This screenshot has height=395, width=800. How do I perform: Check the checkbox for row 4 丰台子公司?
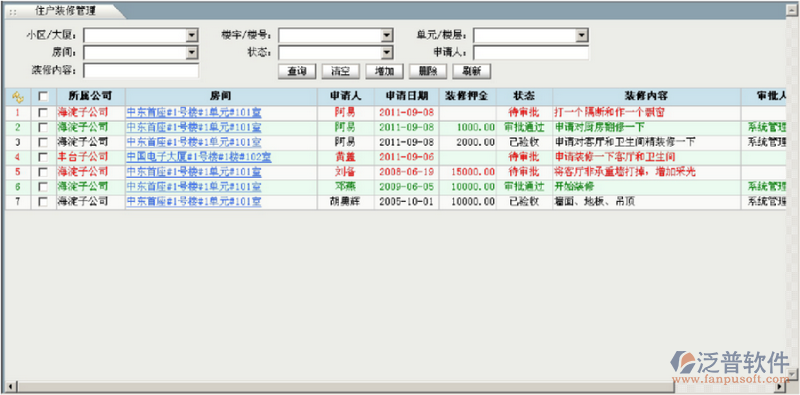point(43,157)
